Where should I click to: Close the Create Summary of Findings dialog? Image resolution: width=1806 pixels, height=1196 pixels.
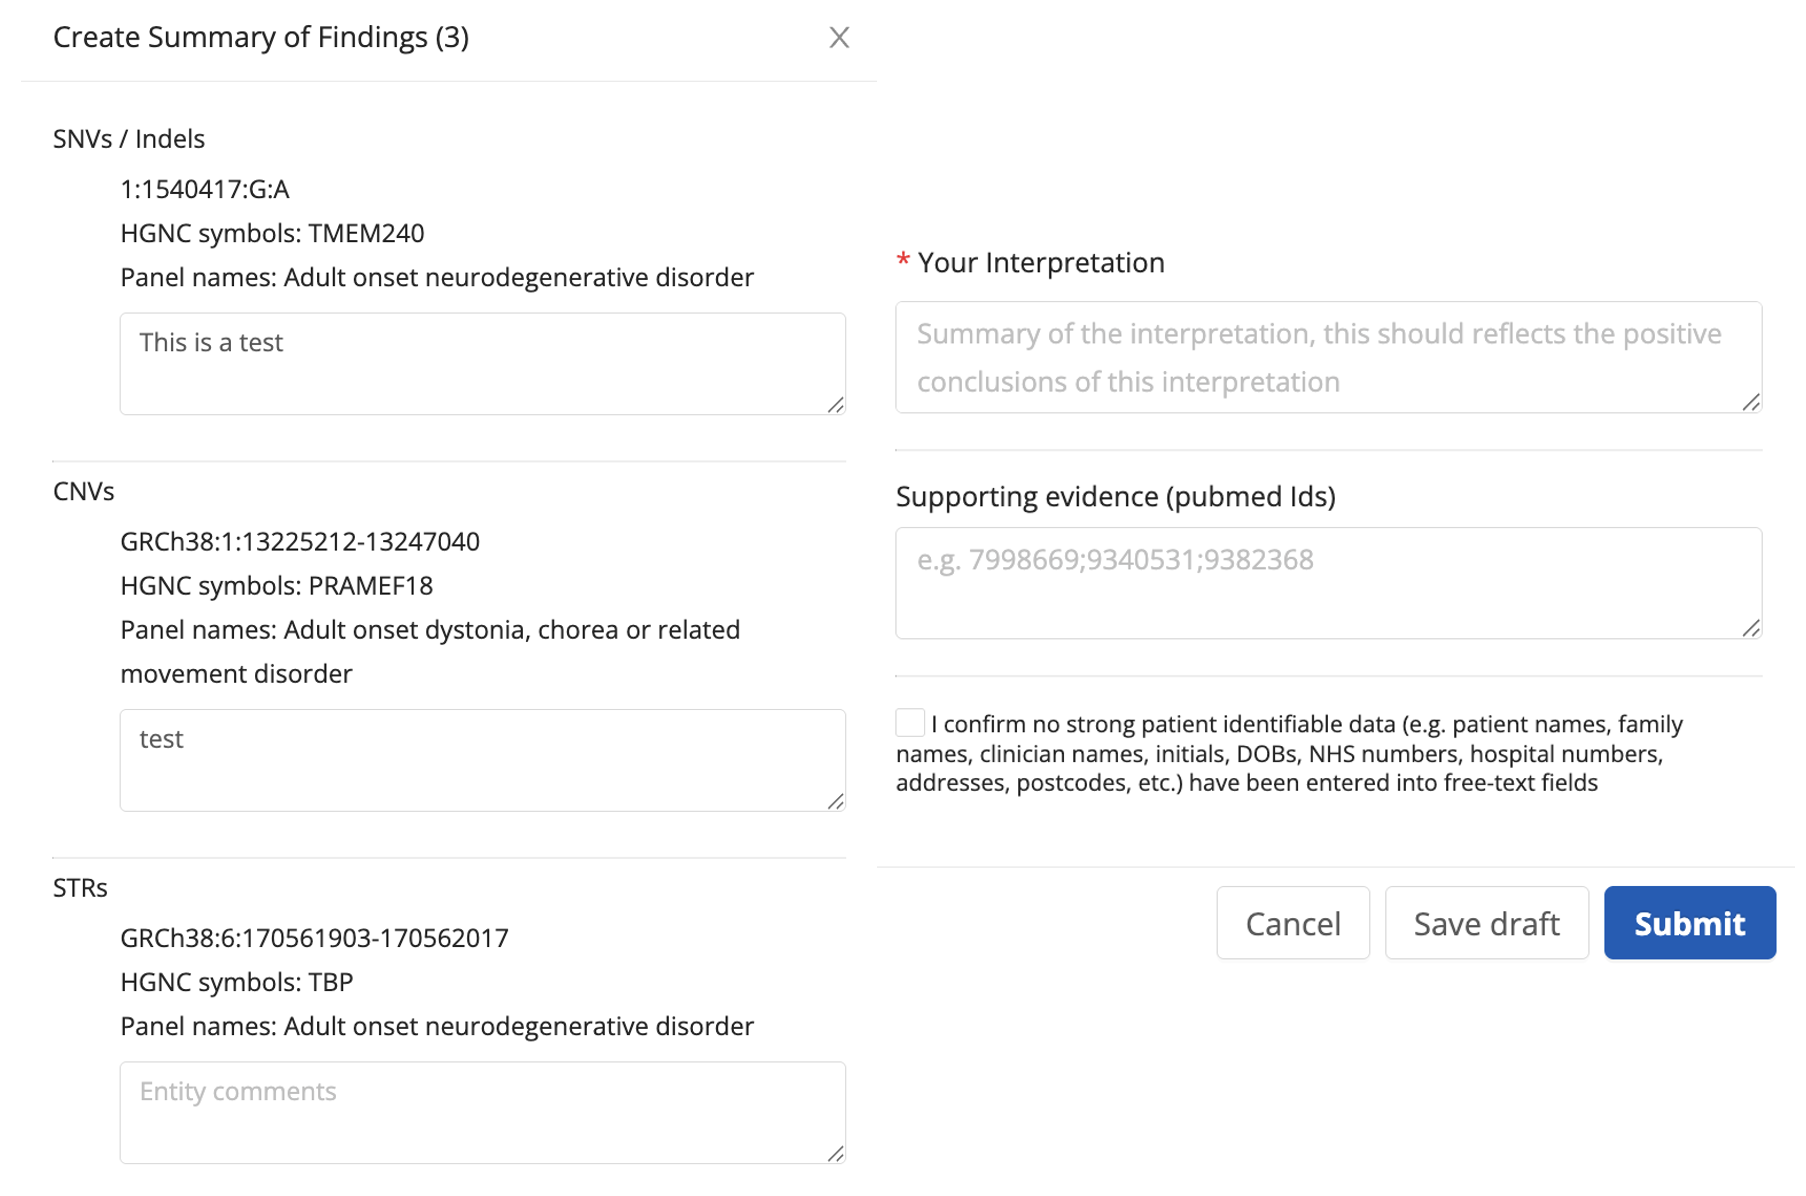point(839,38)
